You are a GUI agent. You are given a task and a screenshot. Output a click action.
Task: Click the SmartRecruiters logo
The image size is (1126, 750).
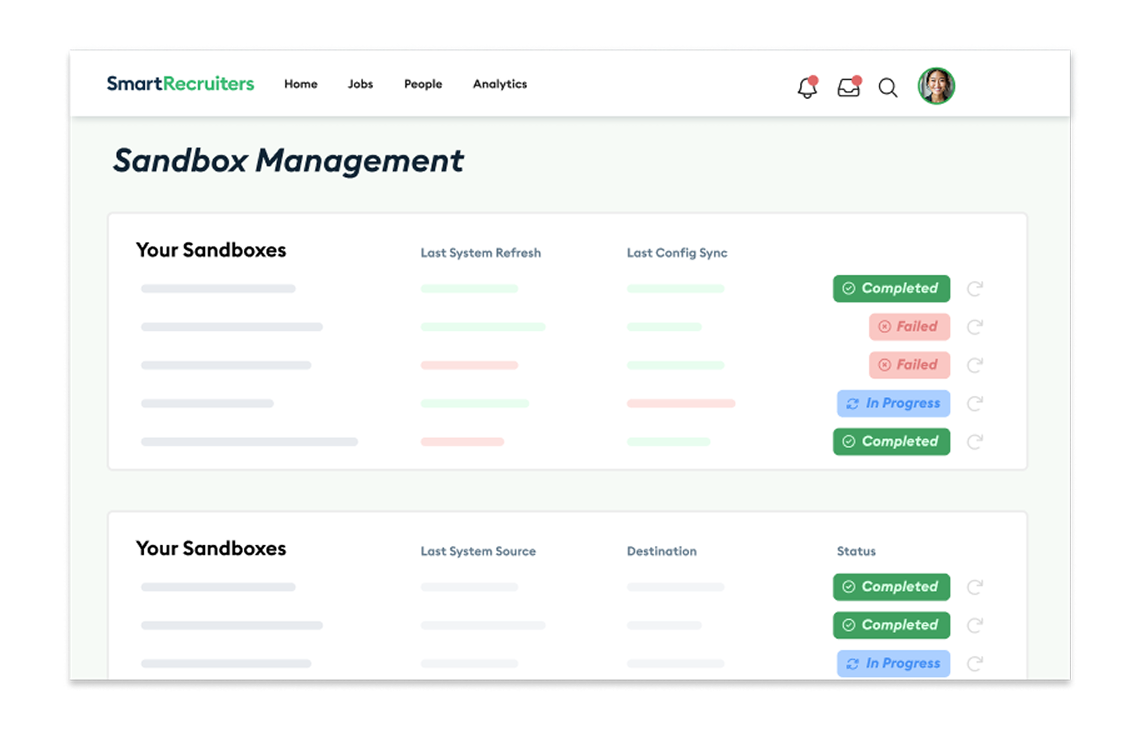[x=180, y=84]
